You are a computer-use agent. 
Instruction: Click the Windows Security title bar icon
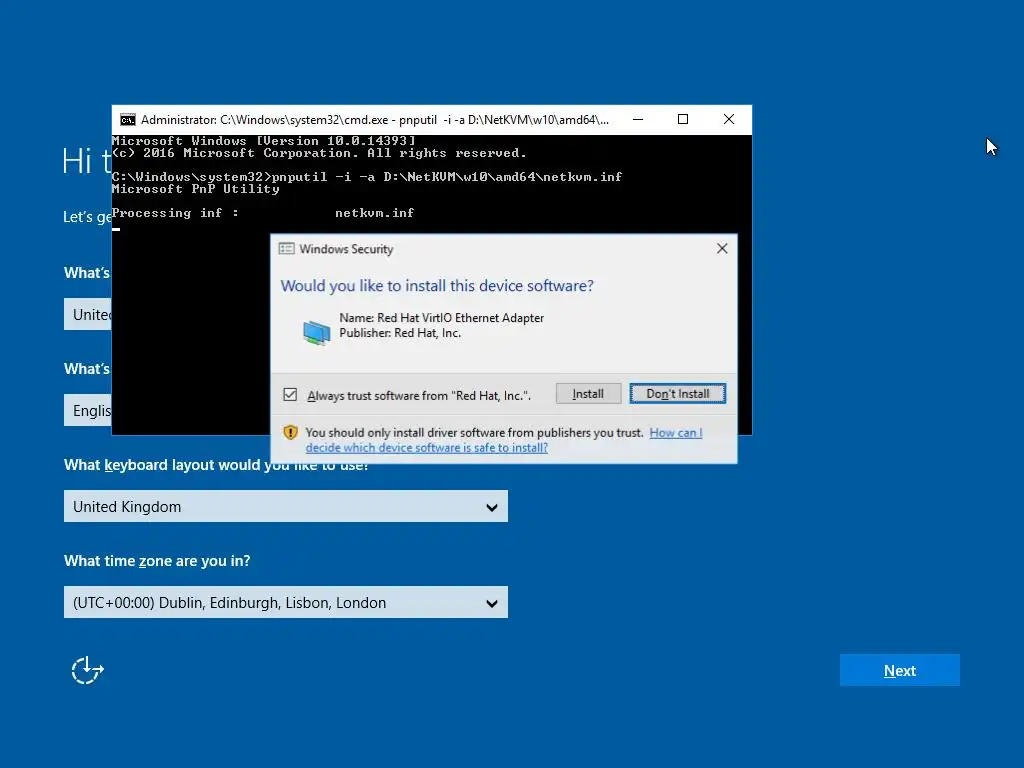[286, 249]
